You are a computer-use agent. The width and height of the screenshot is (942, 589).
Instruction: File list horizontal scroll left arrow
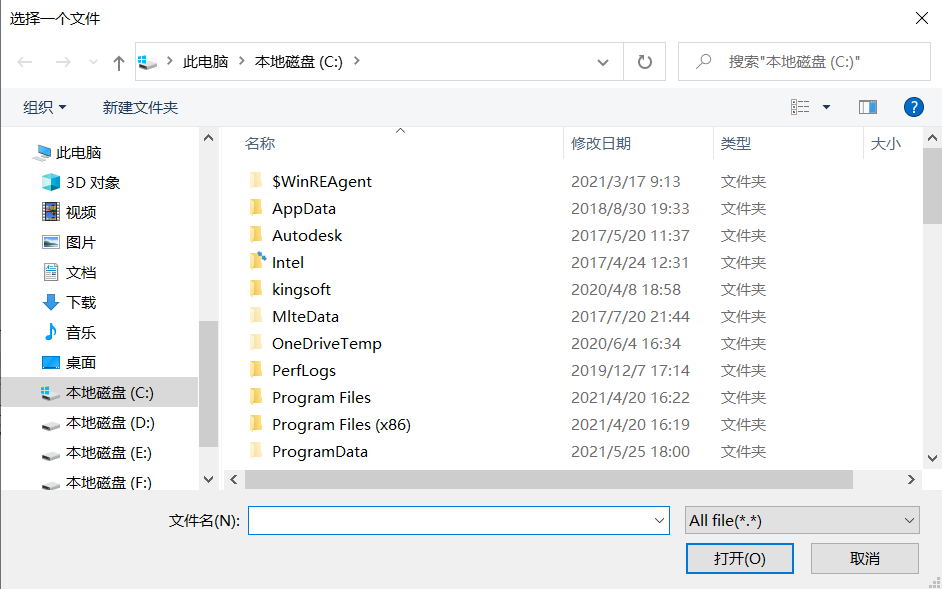(x=234, y=480)
